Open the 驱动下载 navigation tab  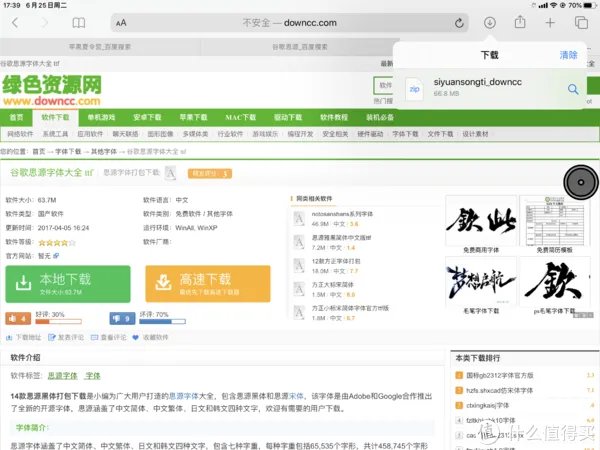point(288,117)
